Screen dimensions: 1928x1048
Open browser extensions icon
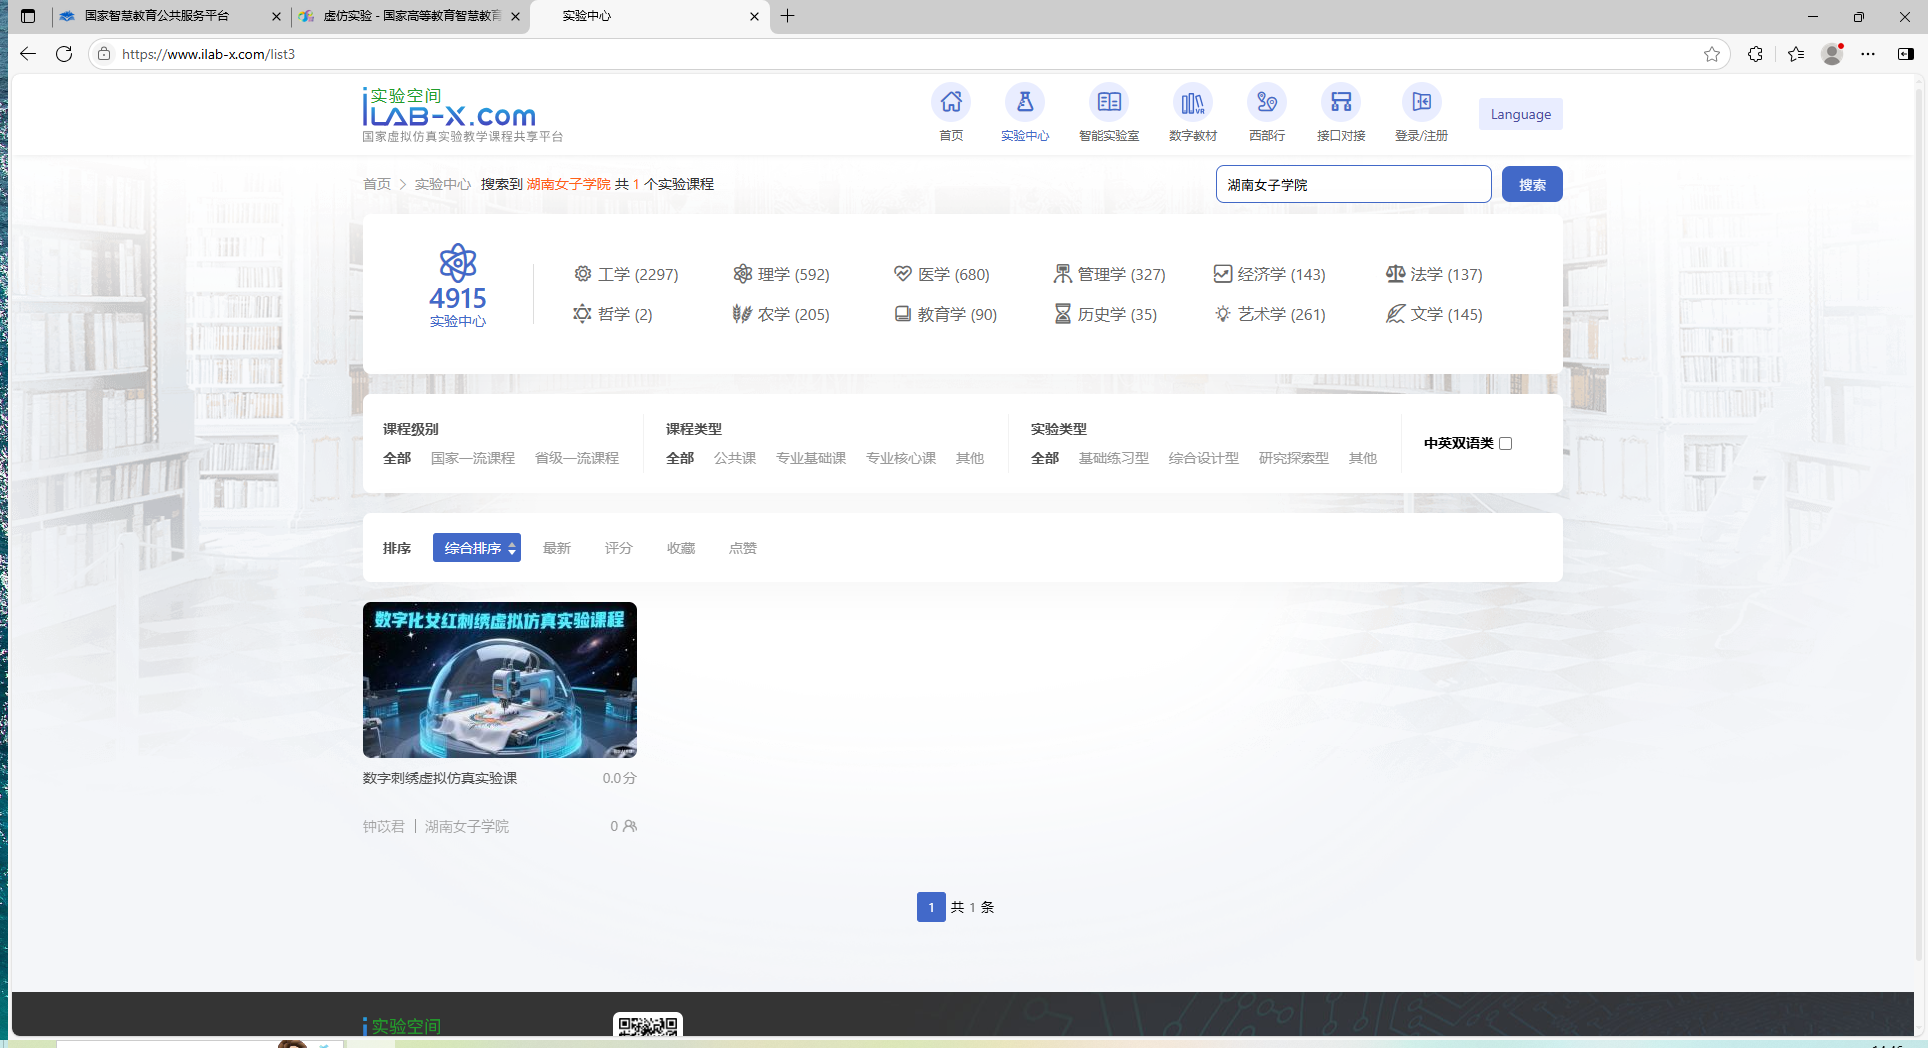click(1755, 54)
